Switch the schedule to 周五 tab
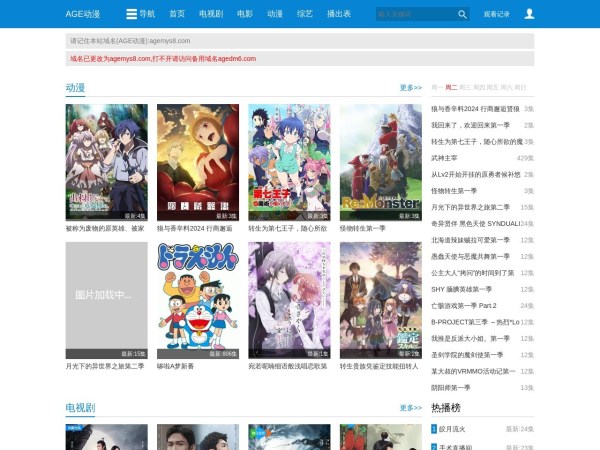 (493, 88)
